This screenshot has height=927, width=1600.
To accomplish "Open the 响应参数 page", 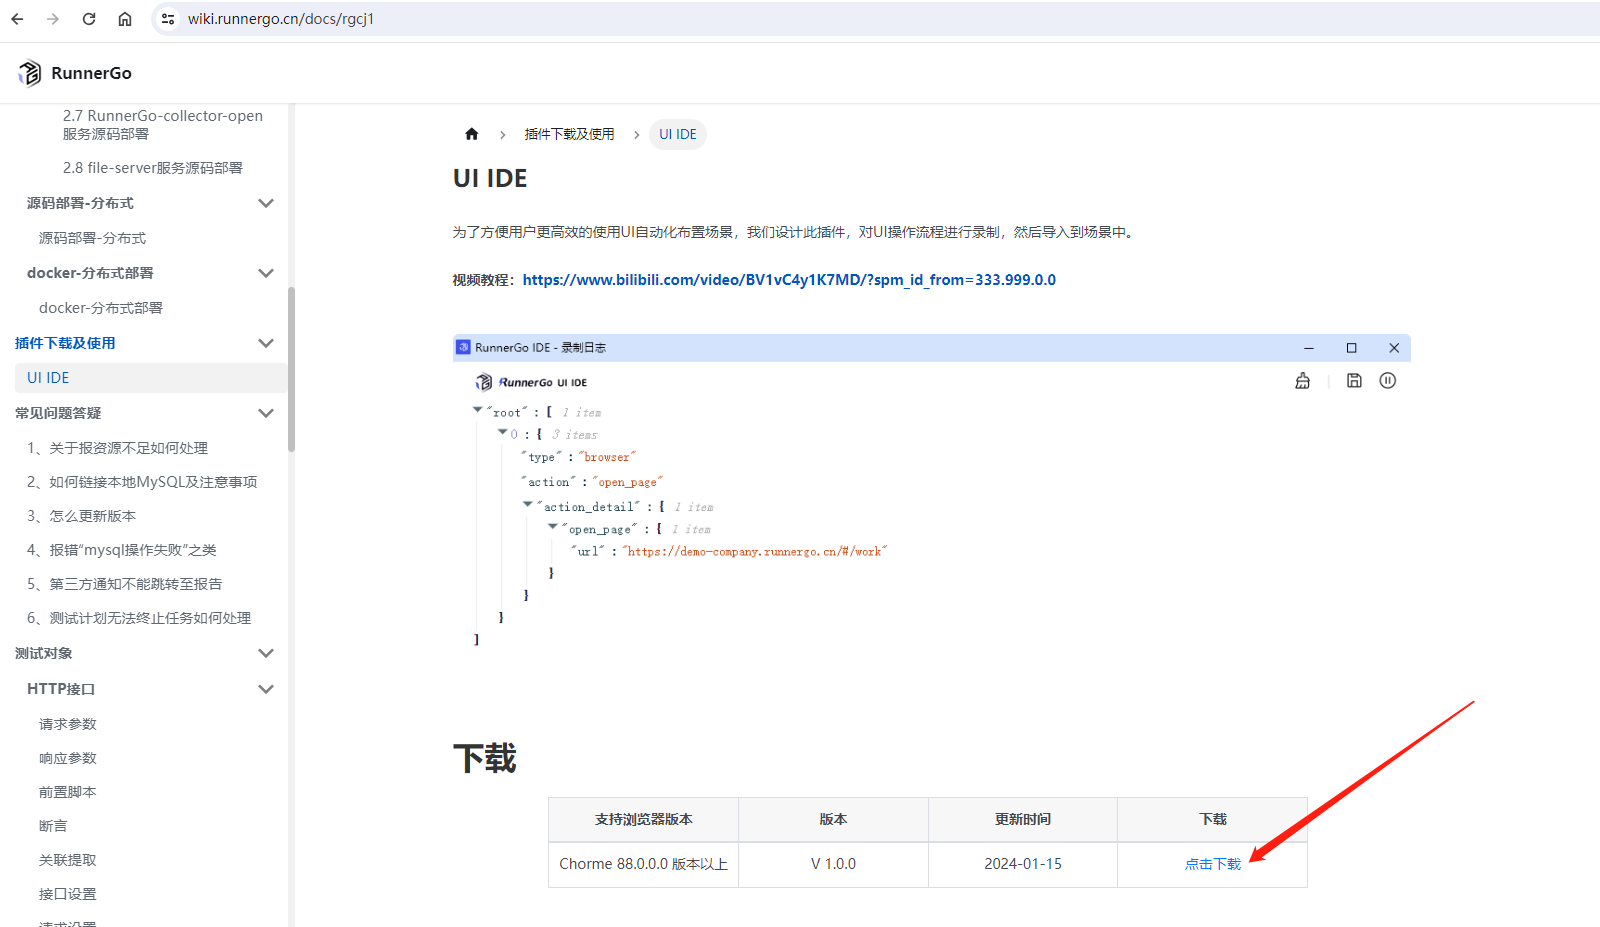I will click(x=68, y=758).
